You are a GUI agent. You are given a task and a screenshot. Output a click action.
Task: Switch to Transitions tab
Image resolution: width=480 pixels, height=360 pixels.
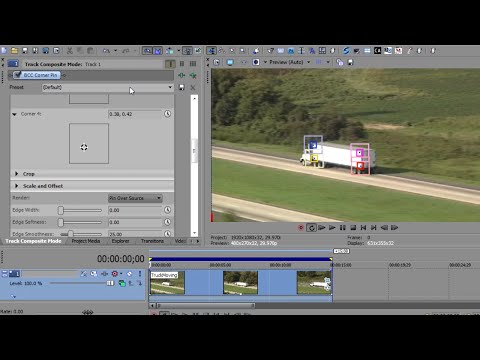[152, 241]
